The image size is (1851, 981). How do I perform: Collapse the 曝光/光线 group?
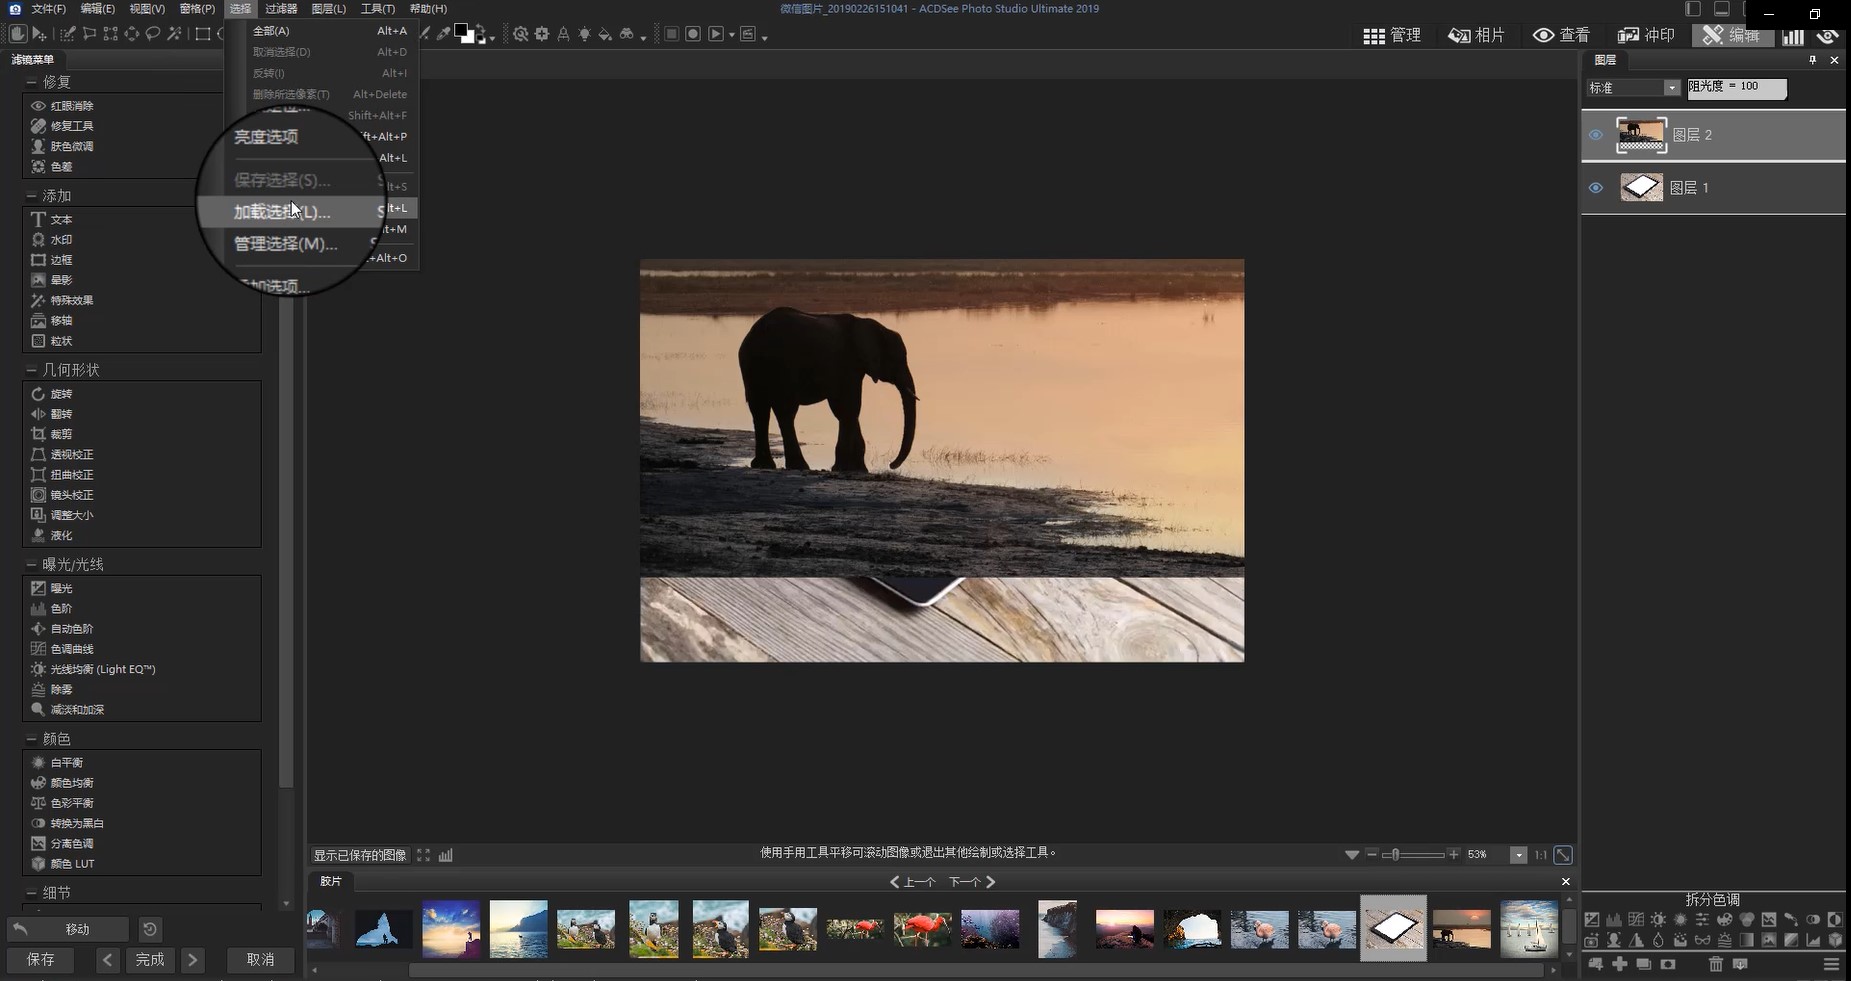coord(31,564)
